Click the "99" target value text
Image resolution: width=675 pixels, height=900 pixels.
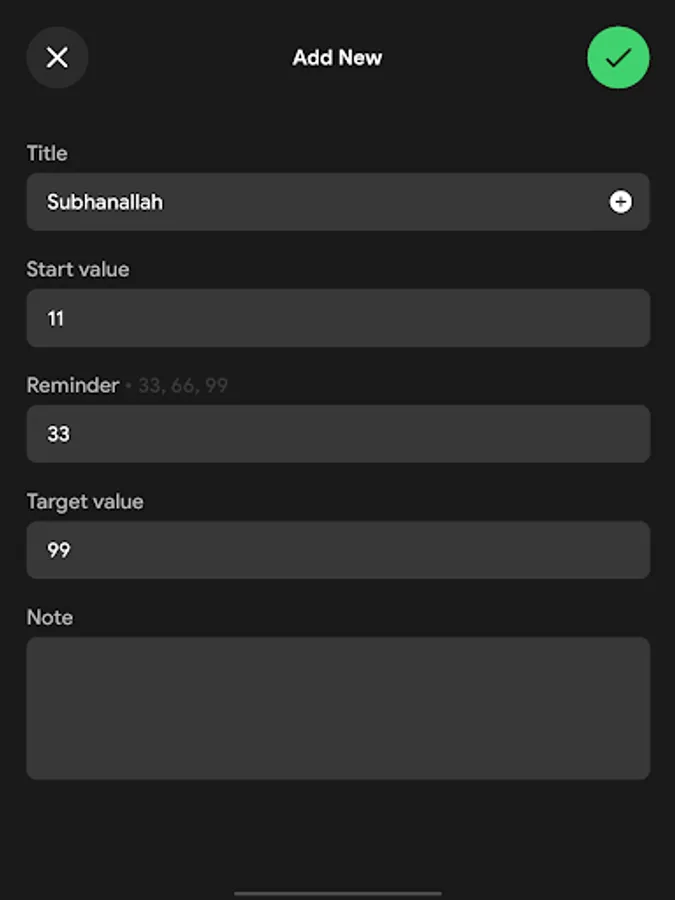pos(58,550)
